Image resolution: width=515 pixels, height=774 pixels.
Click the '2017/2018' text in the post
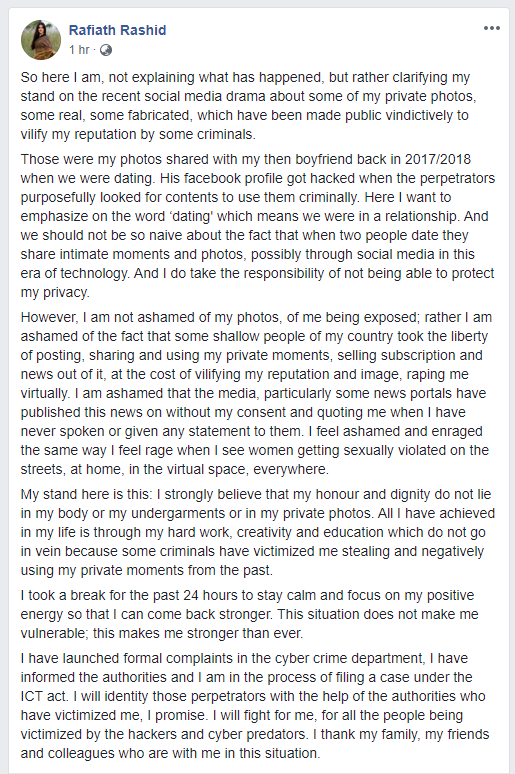tap(438, 159)
